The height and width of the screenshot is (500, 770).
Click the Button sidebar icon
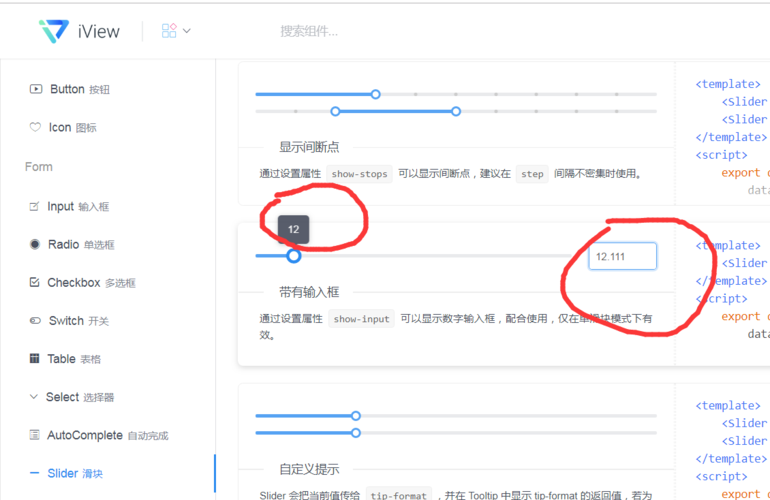coord(36,89)
